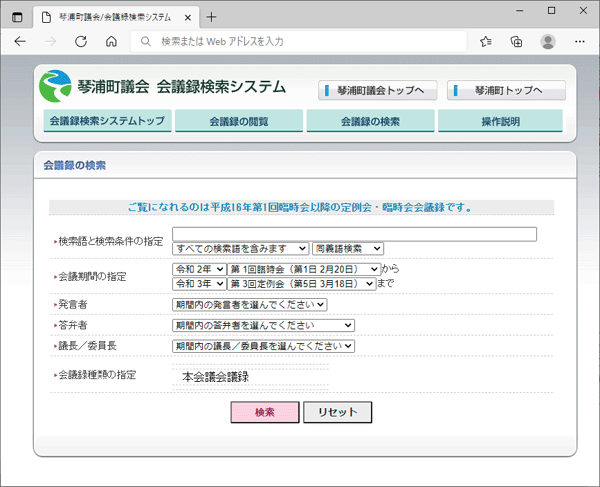Open the collections icon

[517, 41]
